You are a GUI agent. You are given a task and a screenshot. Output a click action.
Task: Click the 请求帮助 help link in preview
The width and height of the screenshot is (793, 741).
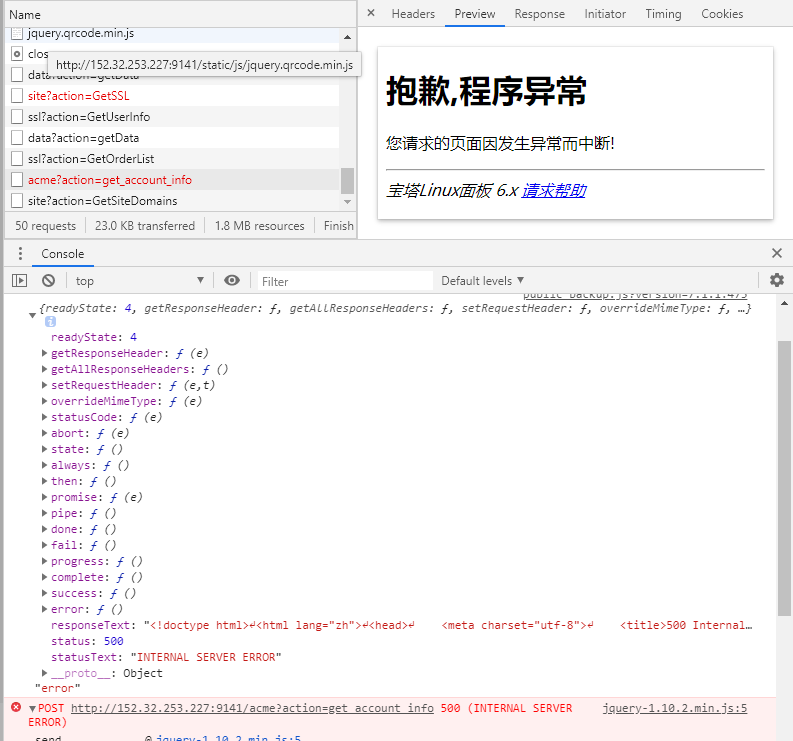click(x=554, y=191)
